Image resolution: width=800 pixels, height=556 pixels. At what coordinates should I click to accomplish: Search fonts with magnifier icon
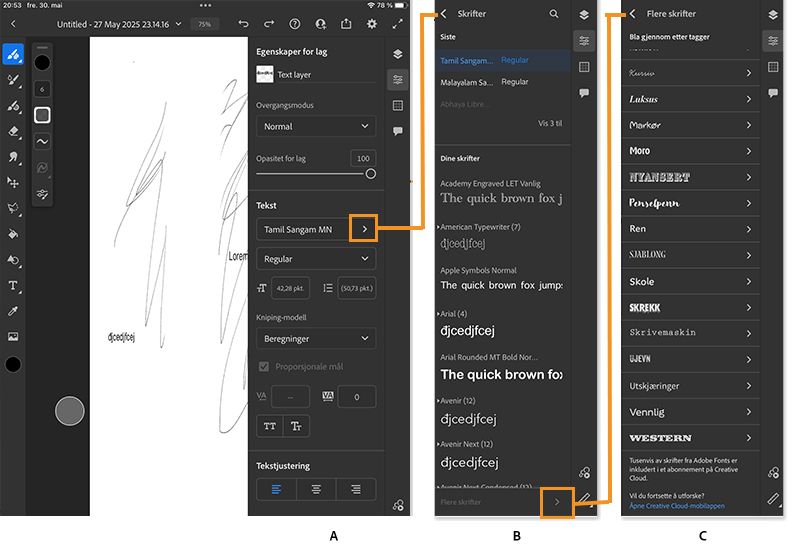[554, 14]
